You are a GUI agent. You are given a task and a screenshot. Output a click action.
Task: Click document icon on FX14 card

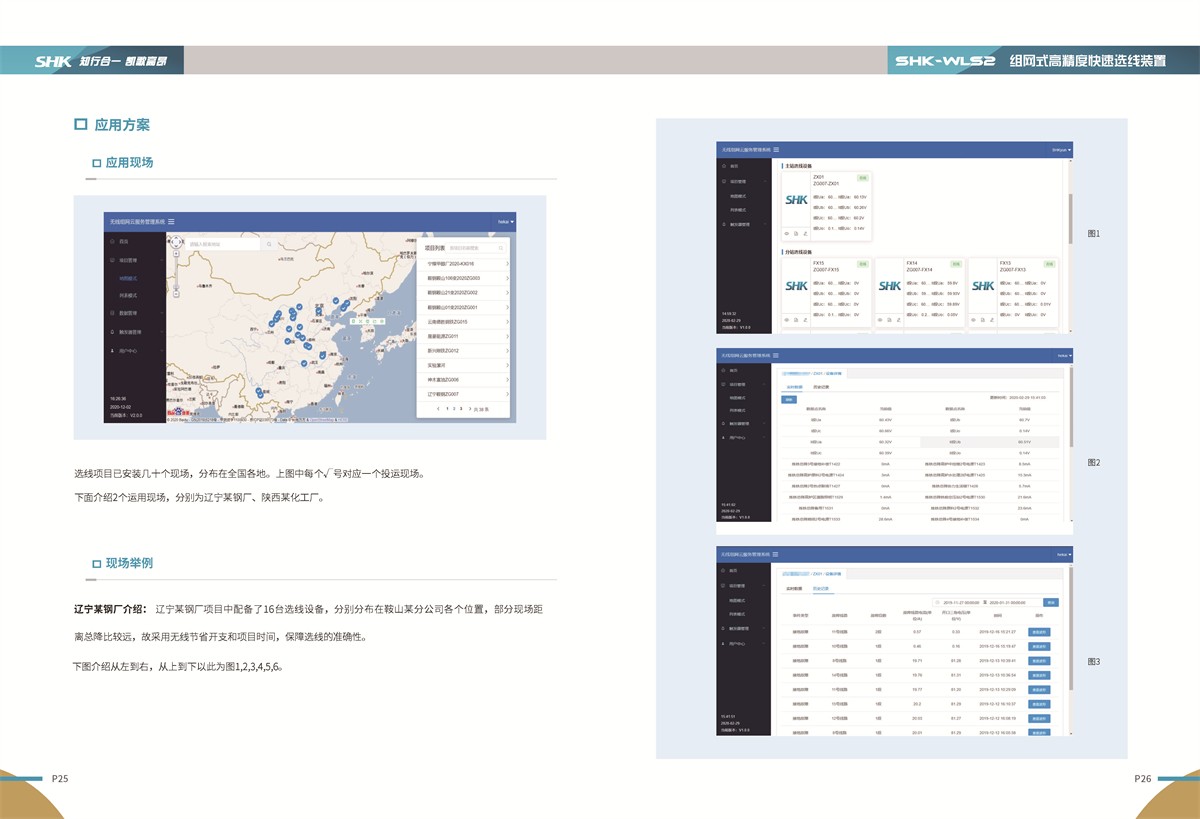tap(889, 320)
